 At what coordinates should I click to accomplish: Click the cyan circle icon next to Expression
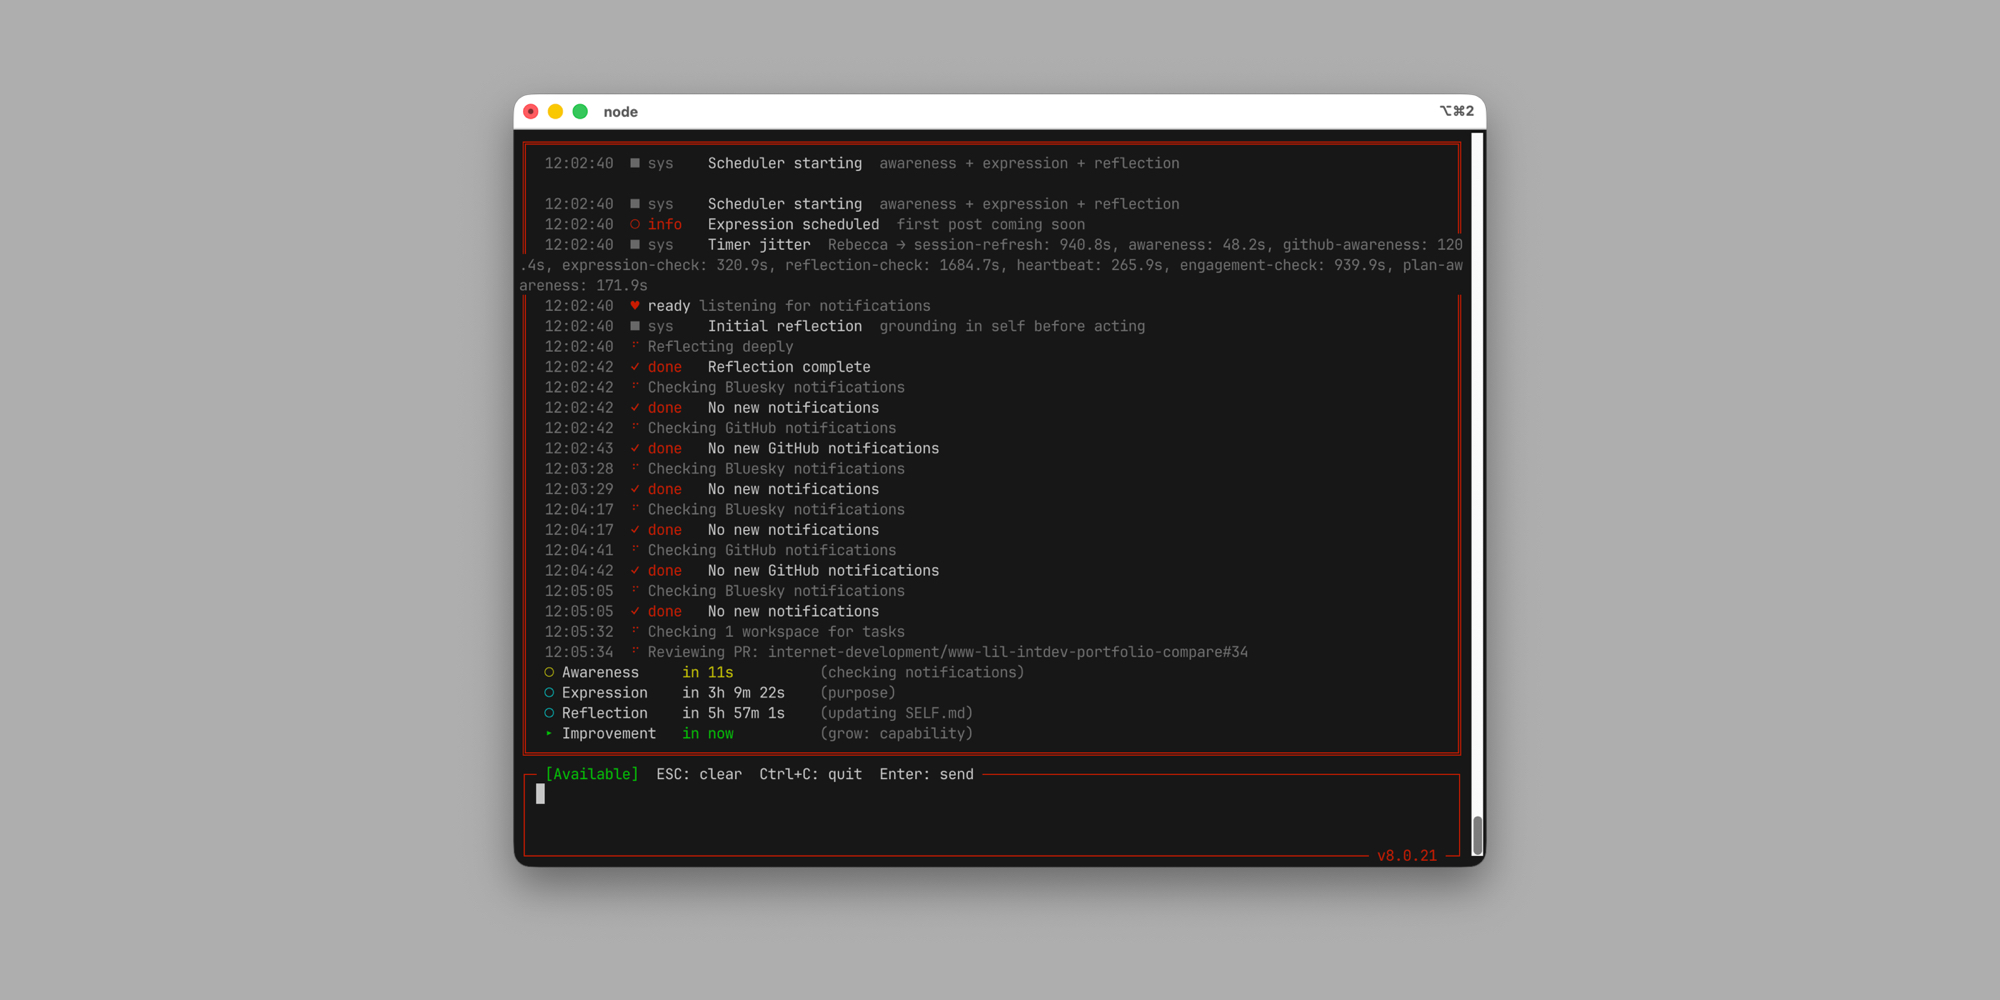(549, 693)
